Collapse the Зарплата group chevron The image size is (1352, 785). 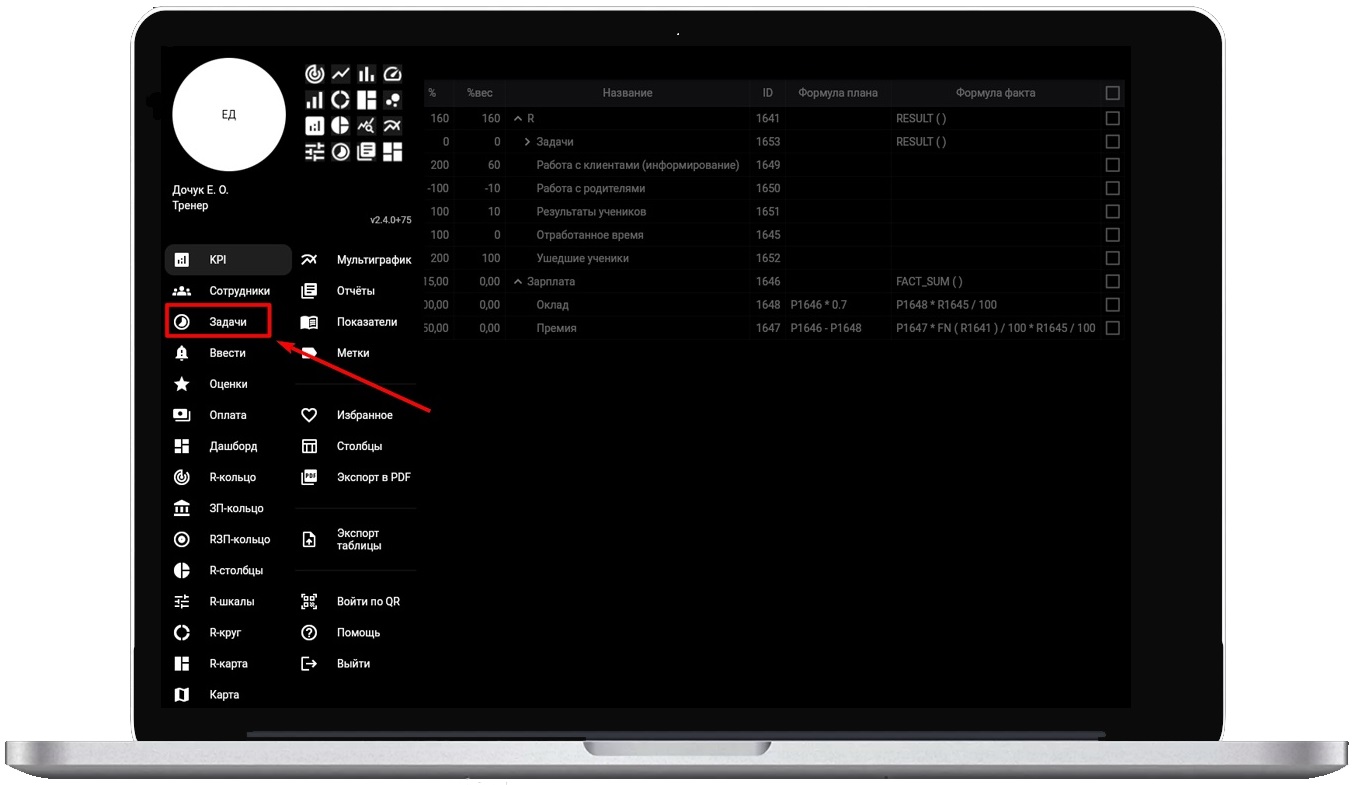[517, 282]
